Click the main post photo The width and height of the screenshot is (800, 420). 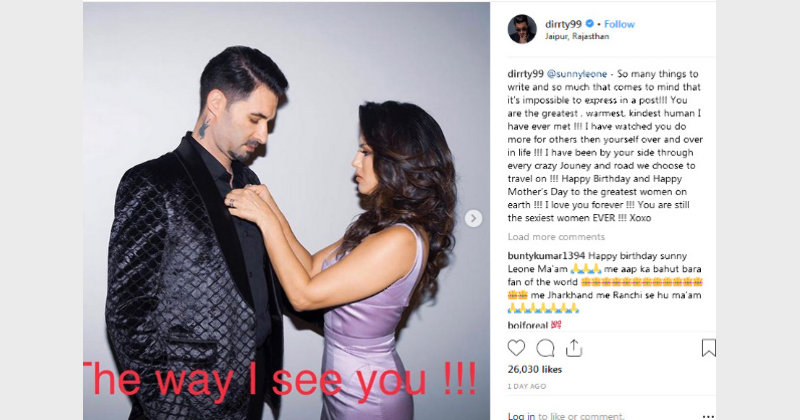click(x=286, y=211)
